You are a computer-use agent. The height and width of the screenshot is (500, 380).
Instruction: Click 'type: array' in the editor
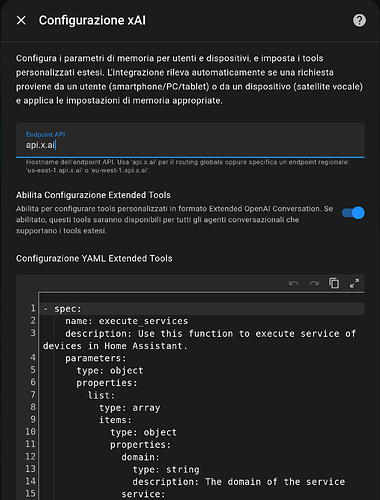pos(130,408)
